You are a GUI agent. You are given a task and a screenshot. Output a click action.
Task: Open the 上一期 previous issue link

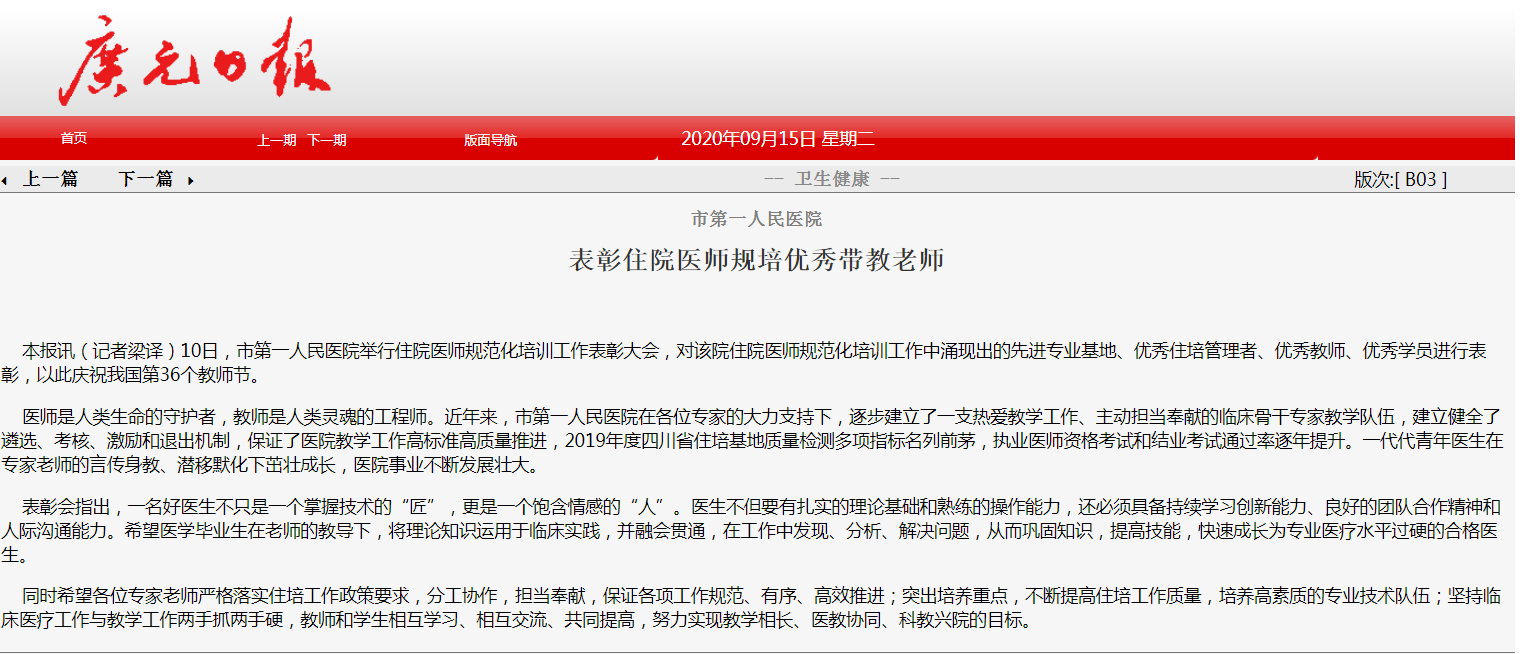point(276,140)
